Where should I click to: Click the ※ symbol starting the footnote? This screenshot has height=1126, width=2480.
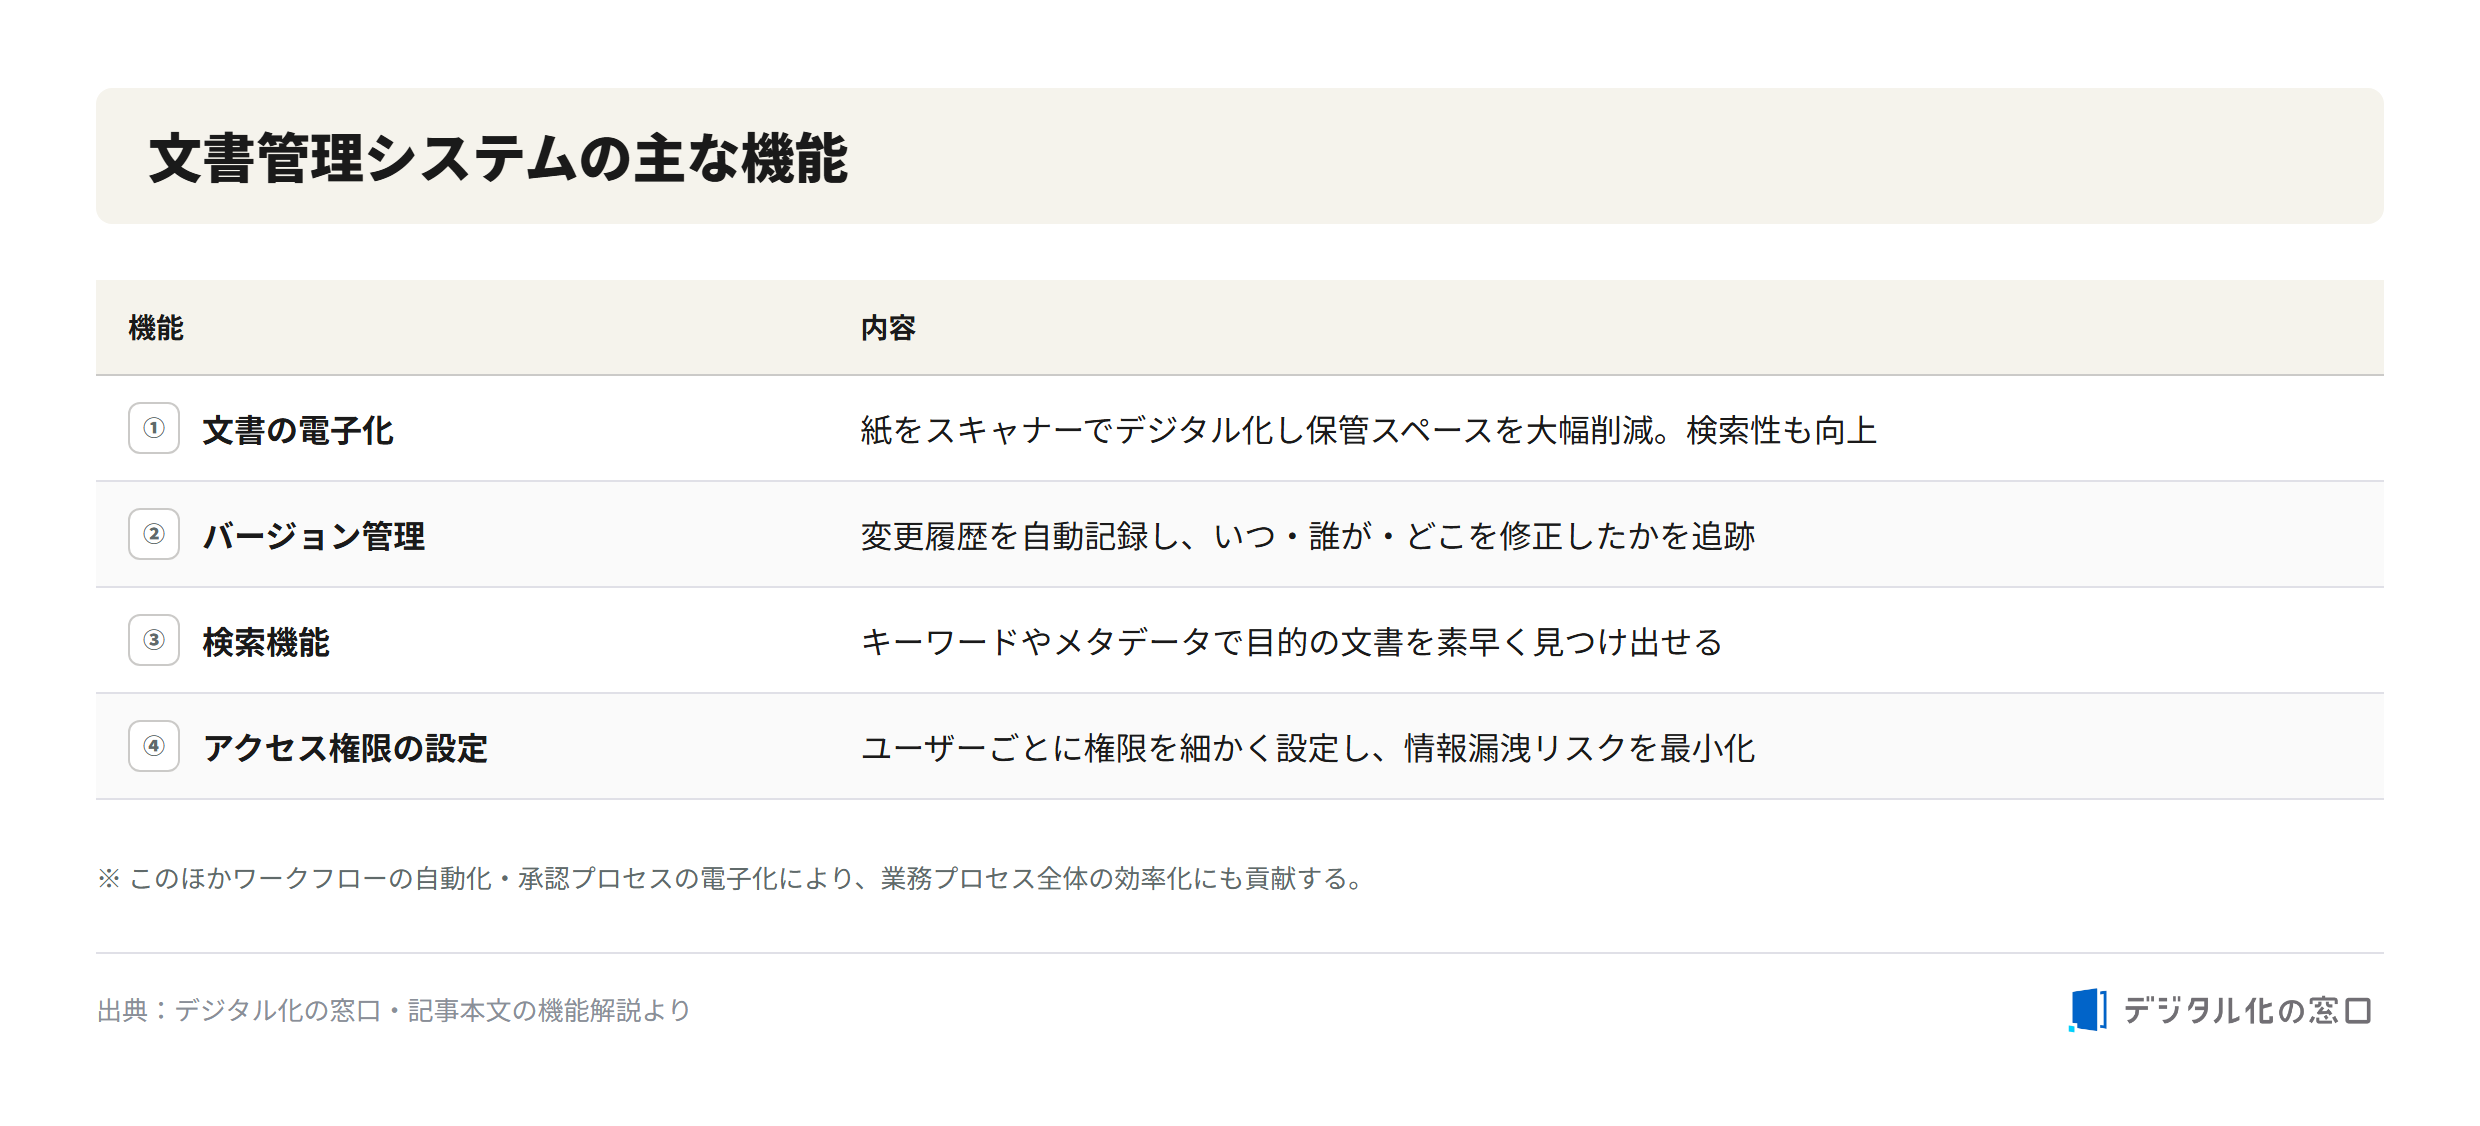click(x=109, y=878)
